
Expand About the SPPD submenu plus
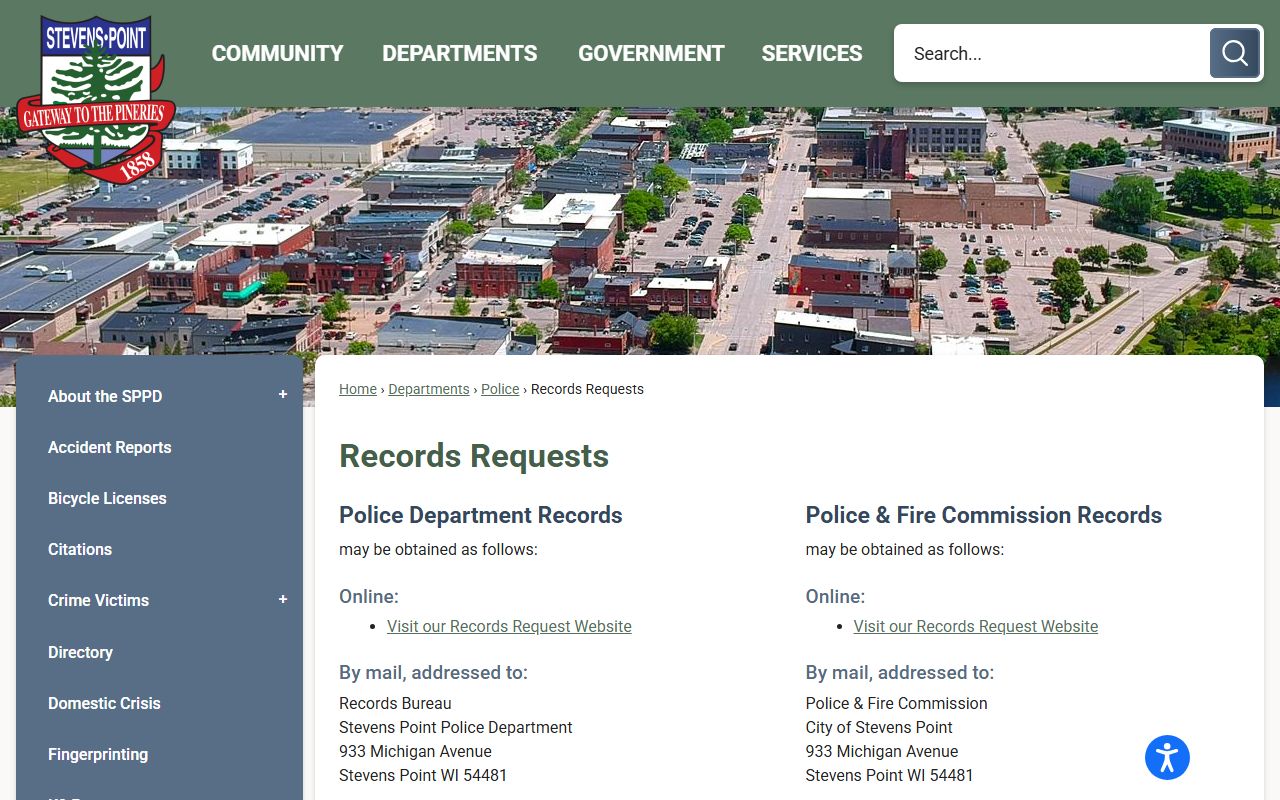click(x=283, y=395)
